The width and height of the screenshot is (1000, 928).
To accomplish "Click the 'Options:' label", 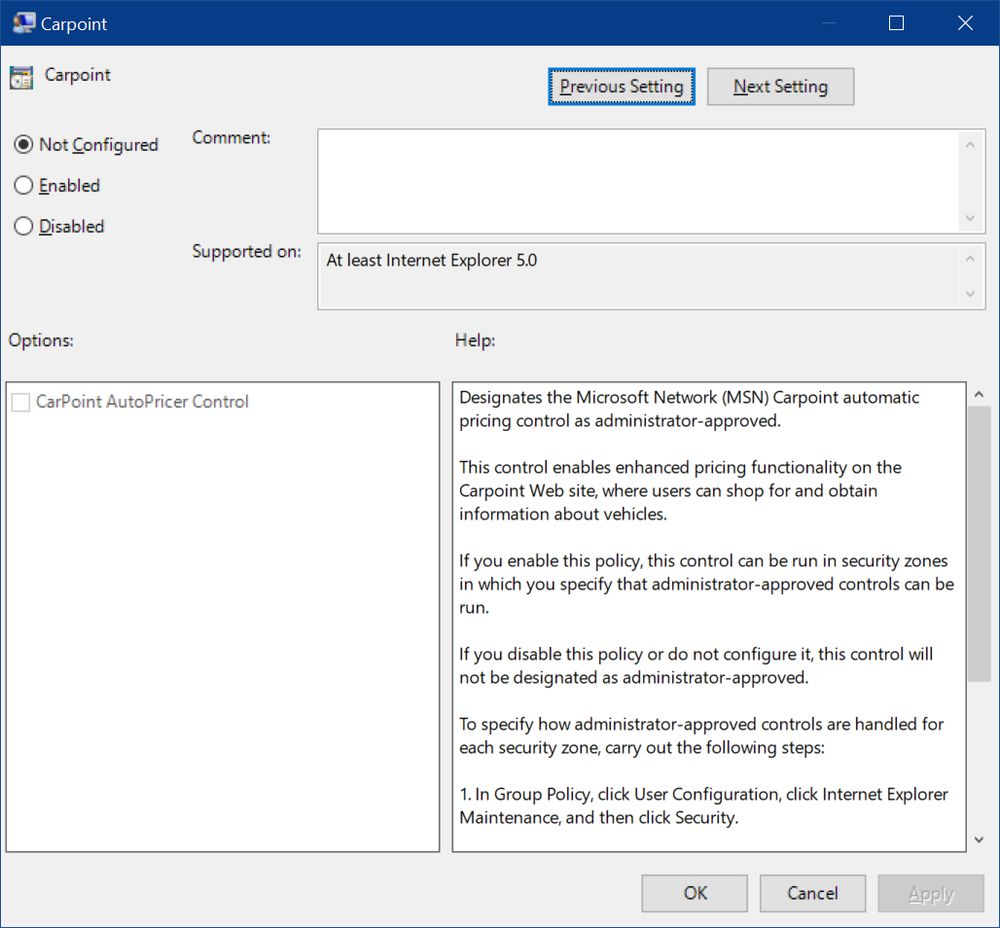I will click(41, 341).
